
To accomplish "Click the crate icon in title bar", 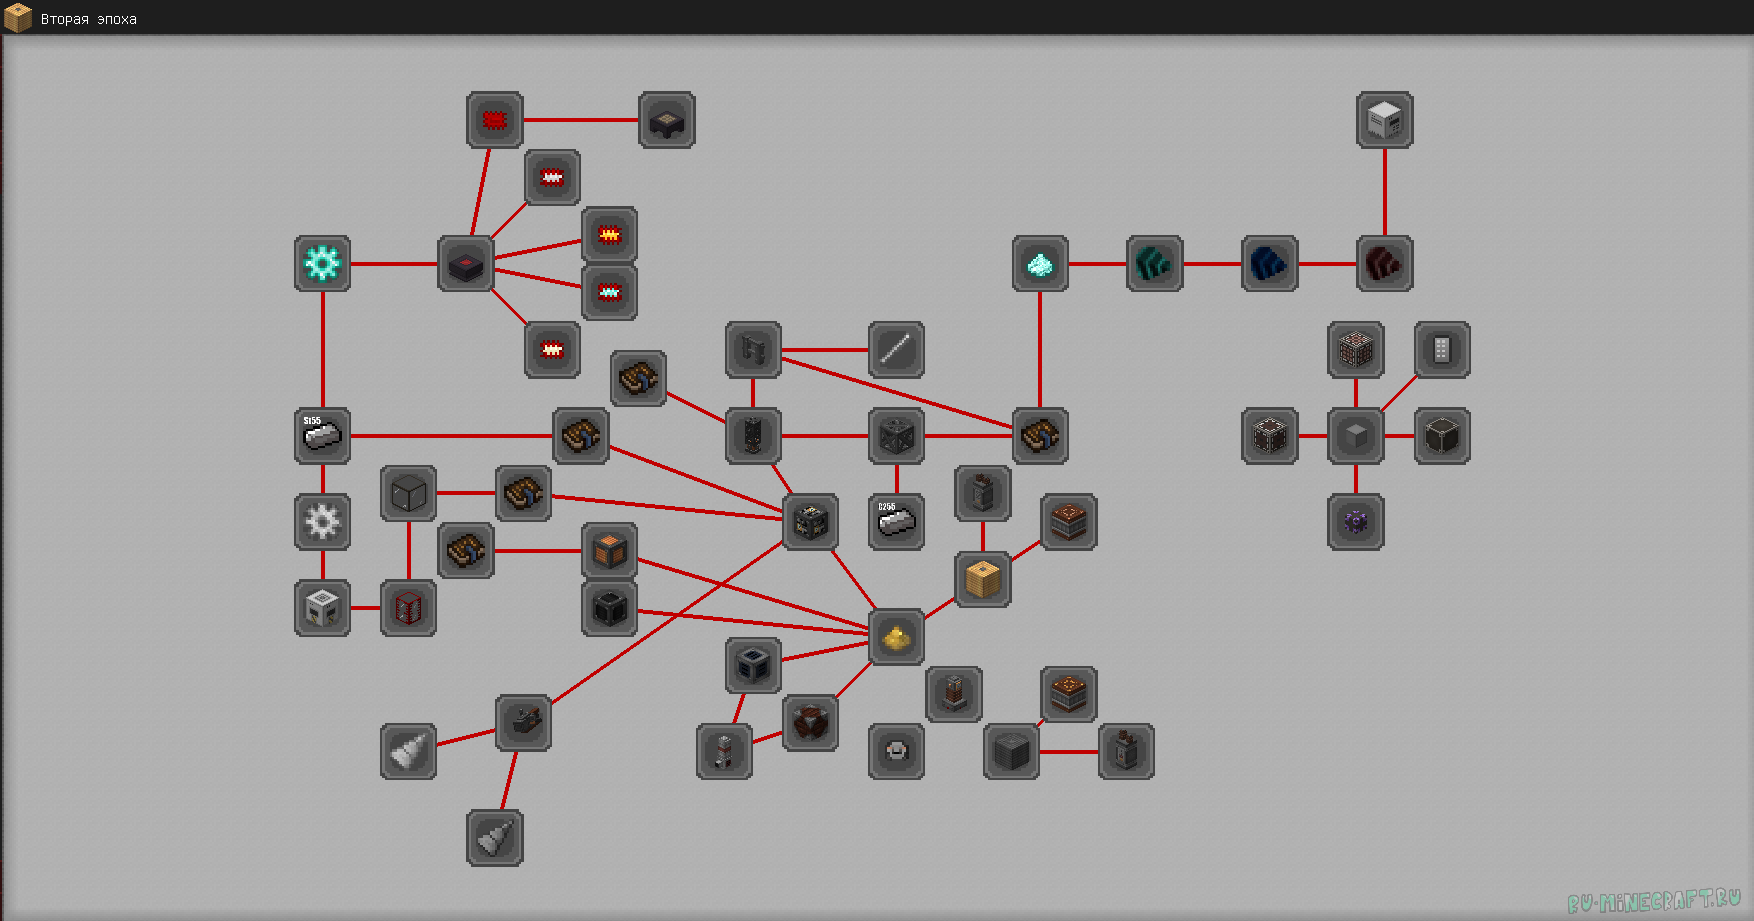I will coord(18,18).
